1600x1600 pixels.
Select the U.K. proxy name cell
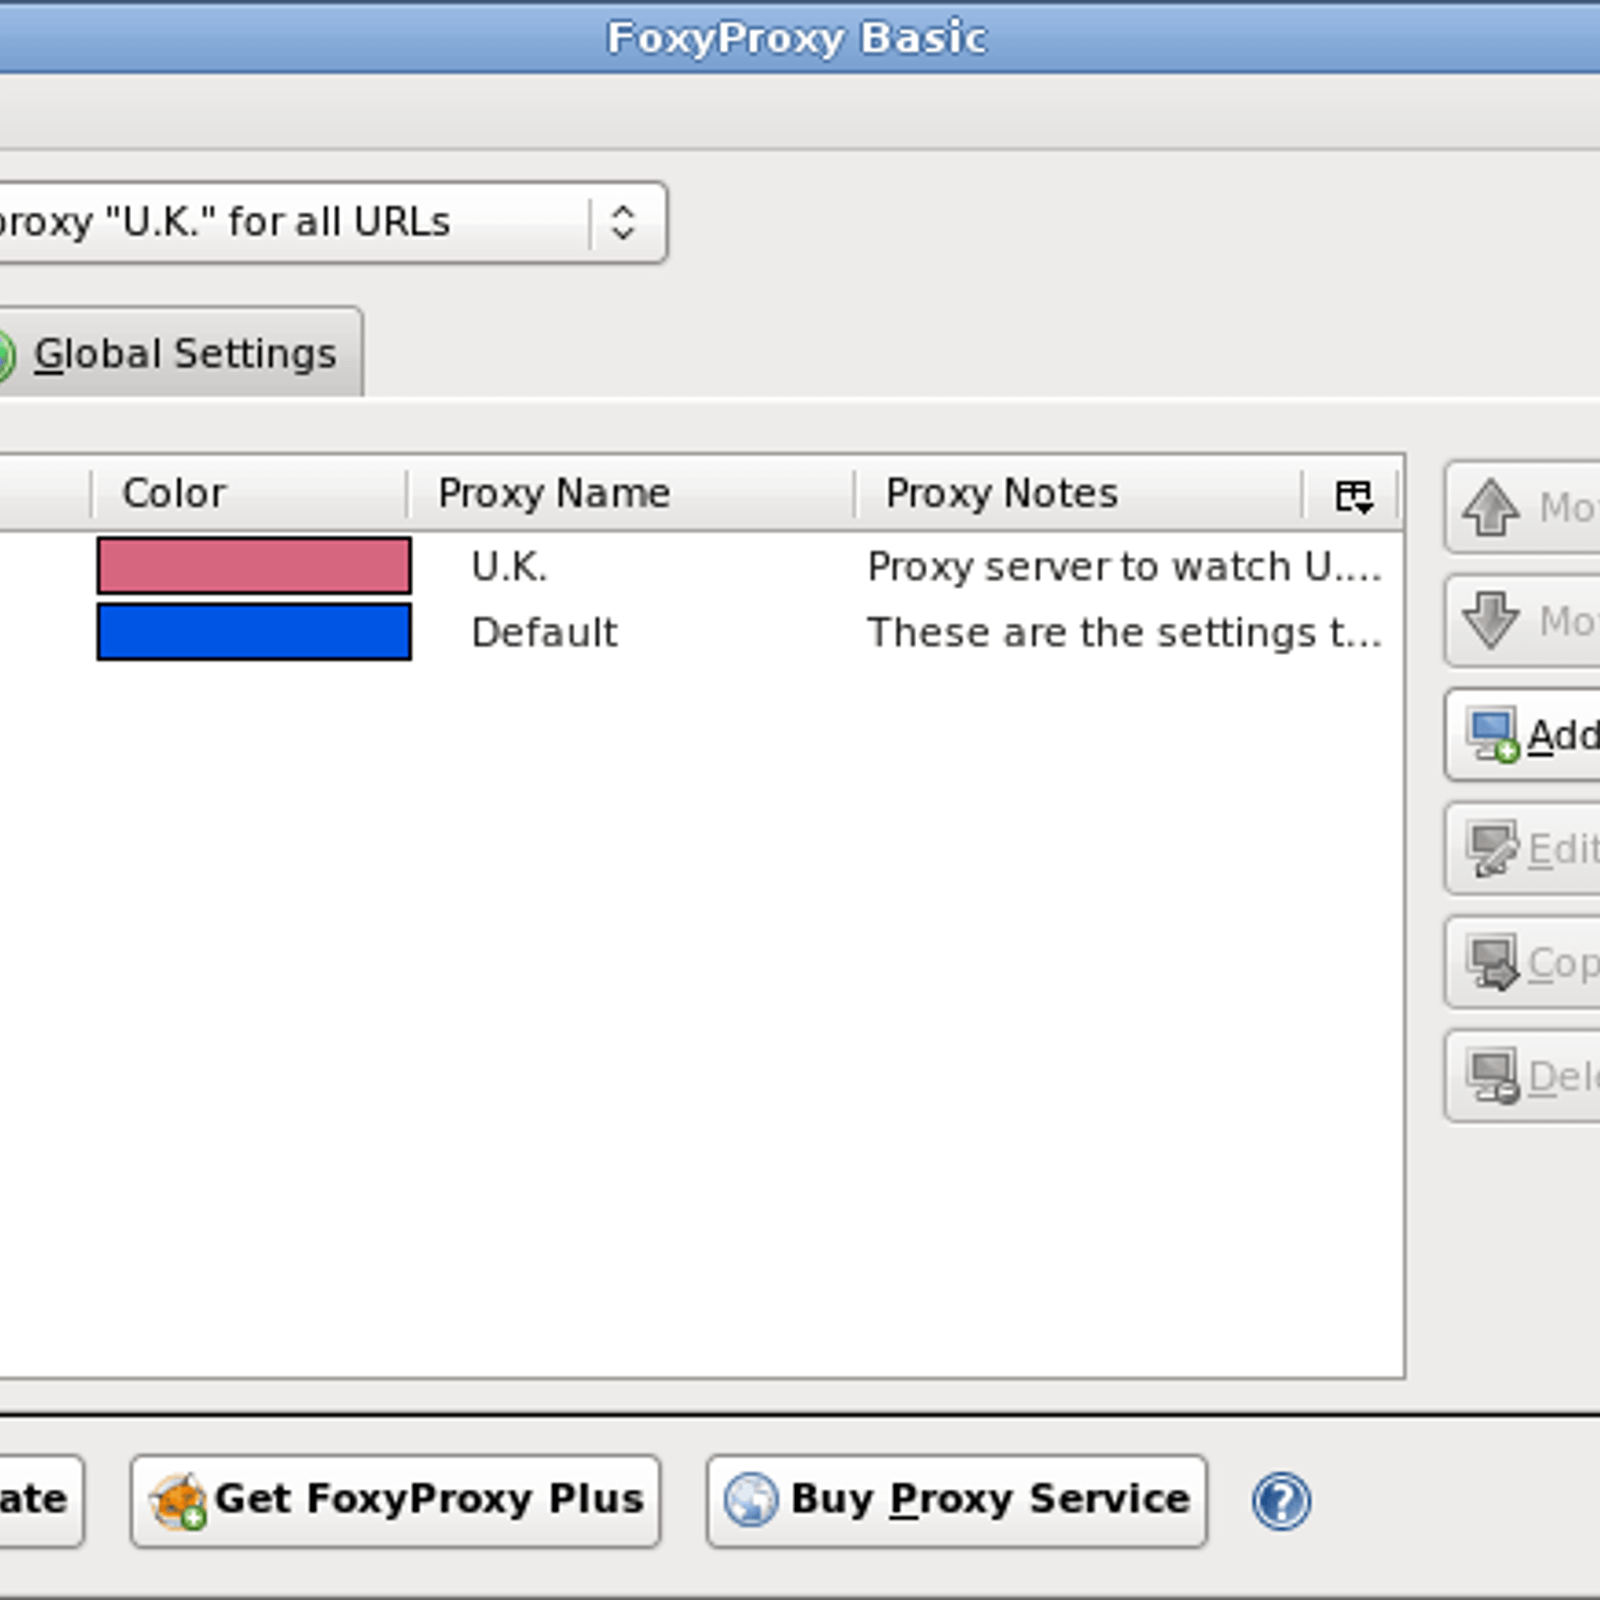(x=509, y=567)
